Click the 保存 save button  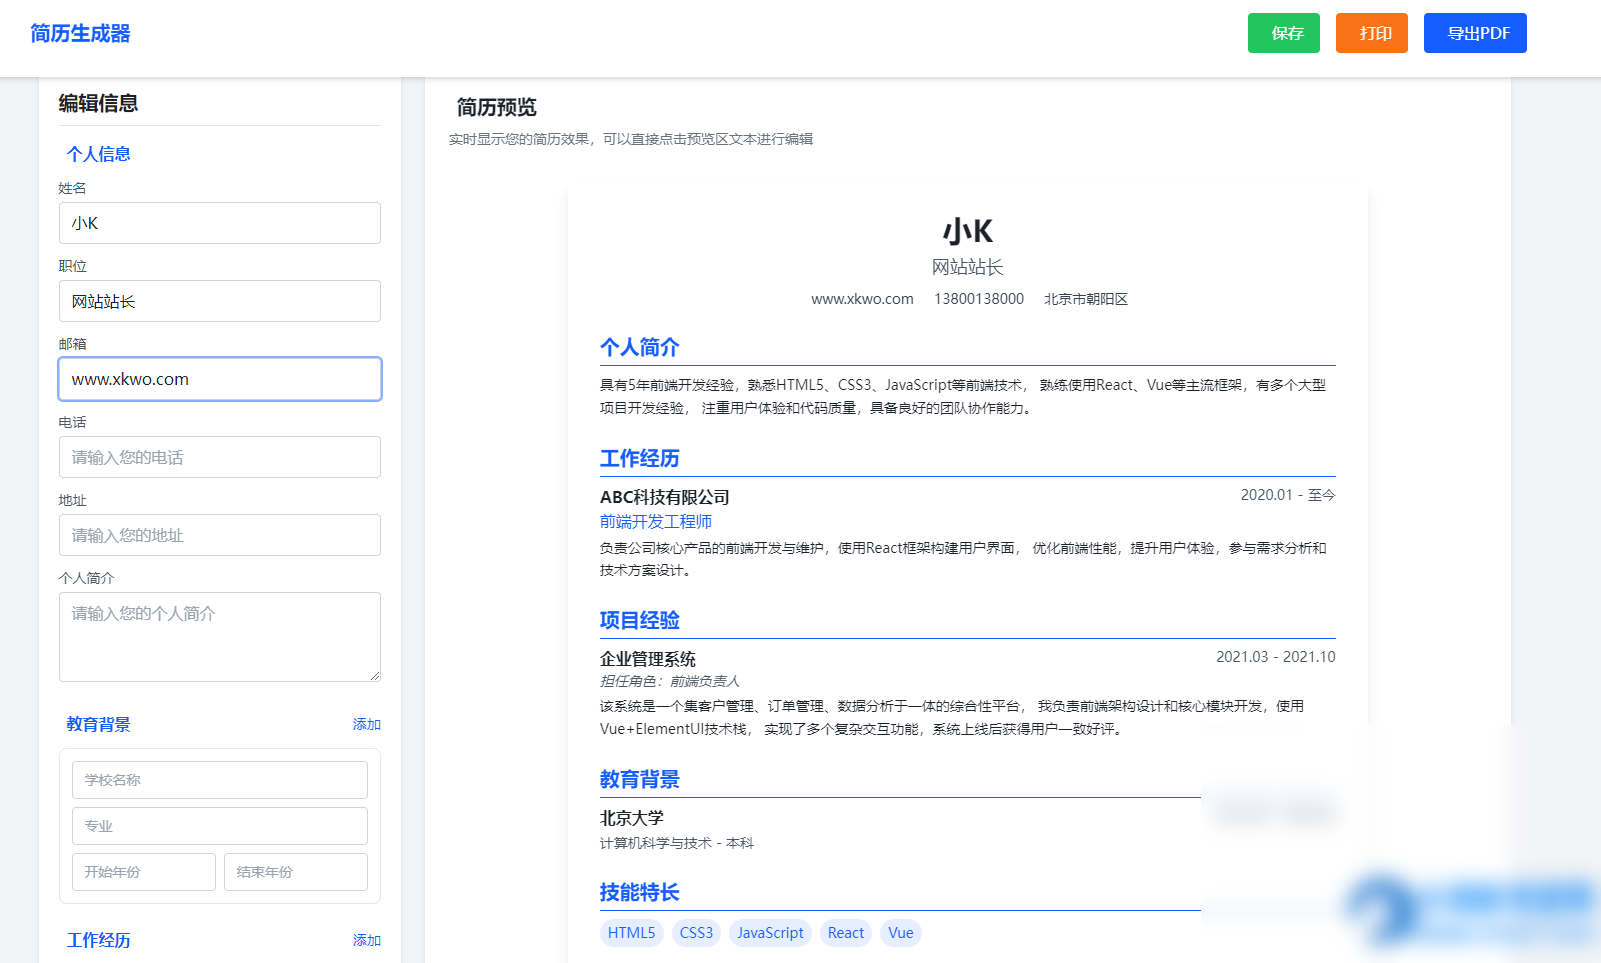(1283, 33)
